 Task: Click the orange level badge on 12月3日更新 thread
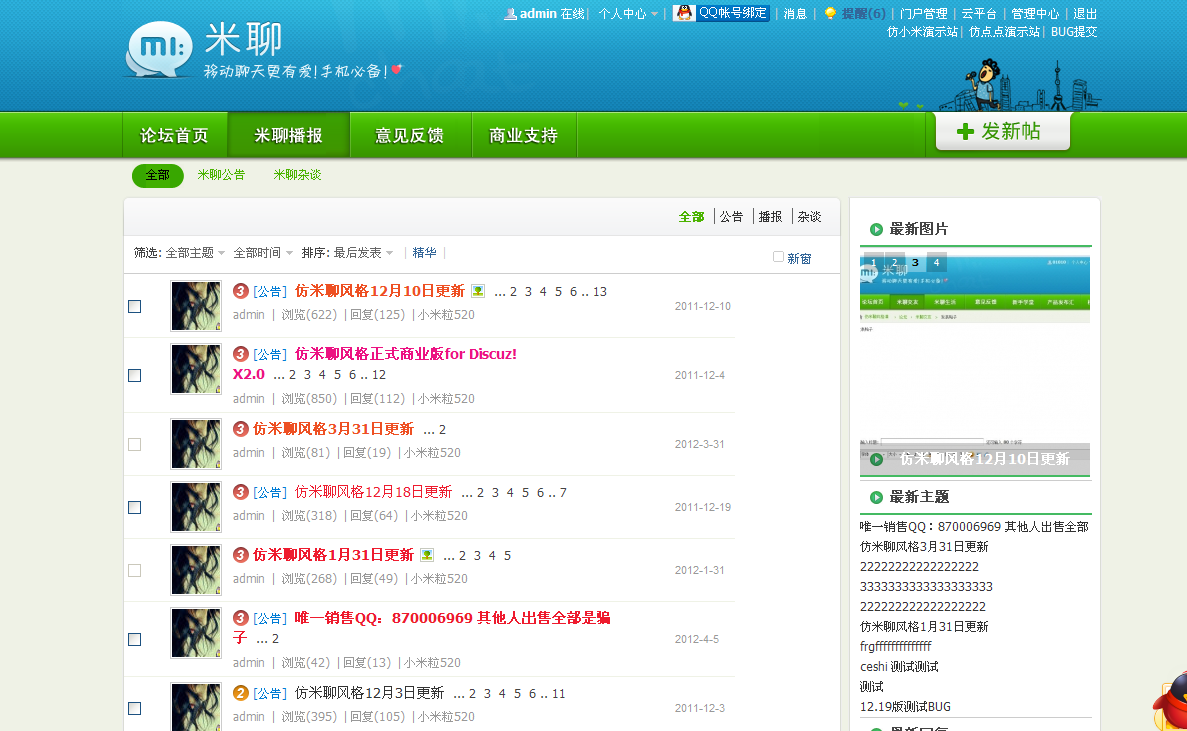coord(241,693)
